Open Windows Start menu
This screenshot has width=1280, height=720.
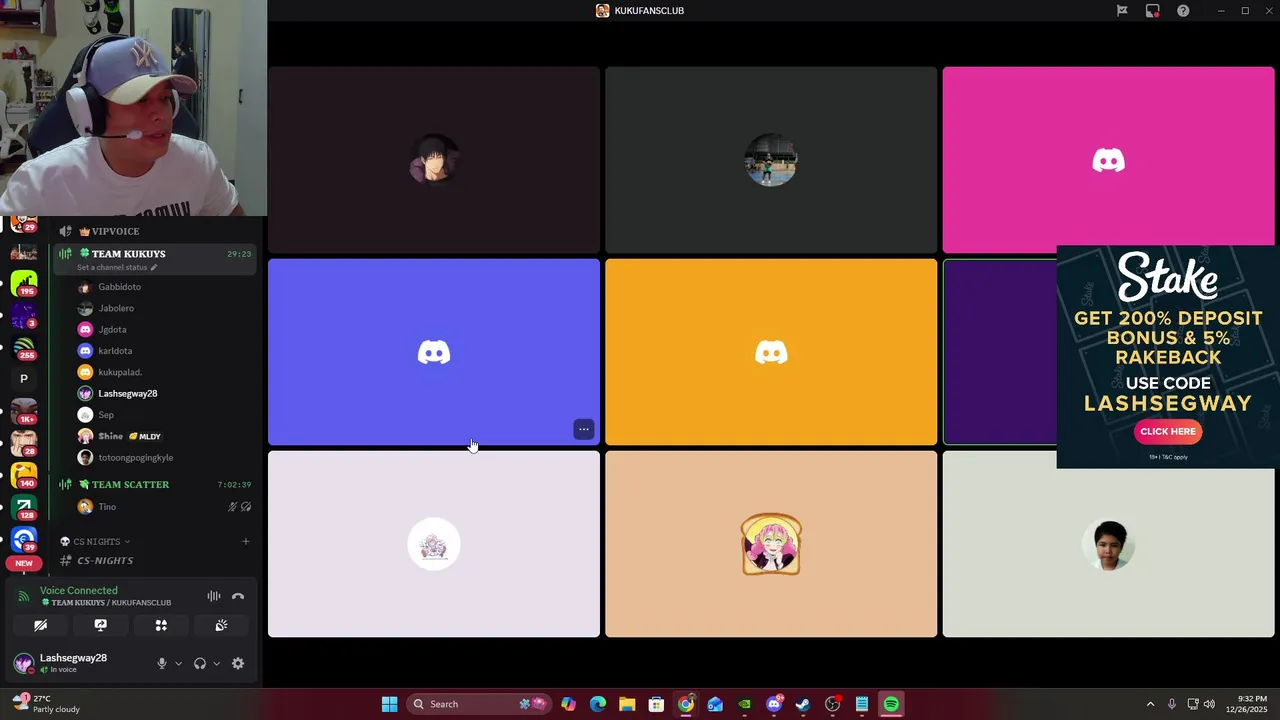click(389, 704)
